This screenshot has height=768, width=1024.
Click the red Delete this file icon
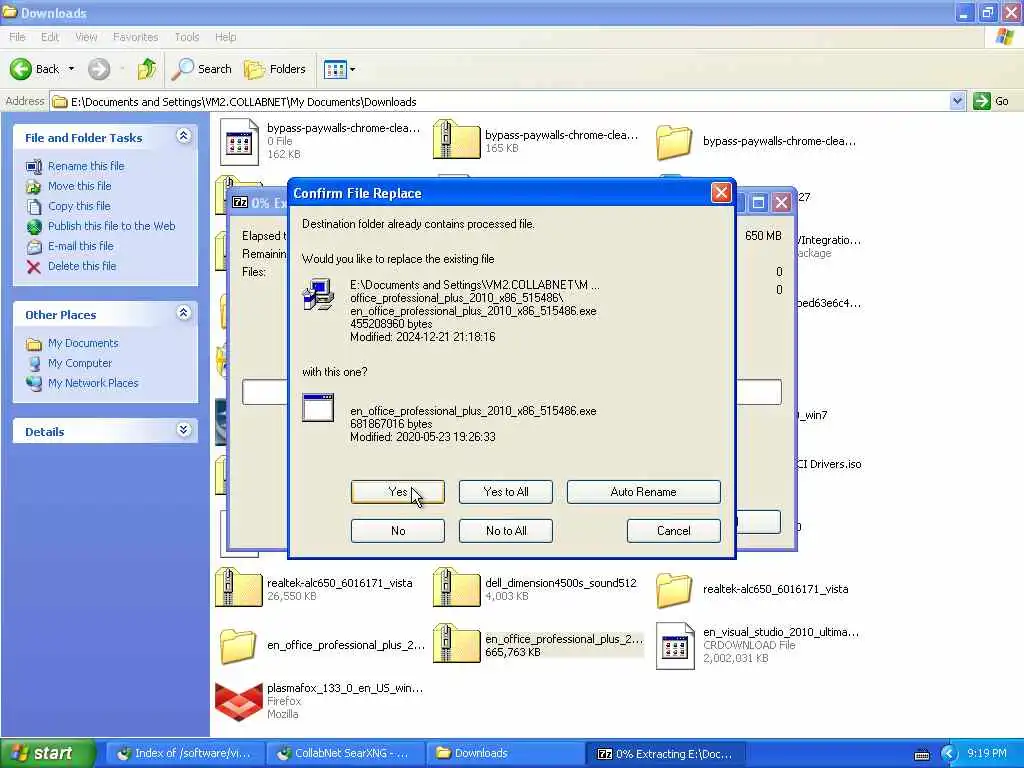[34, 266]
